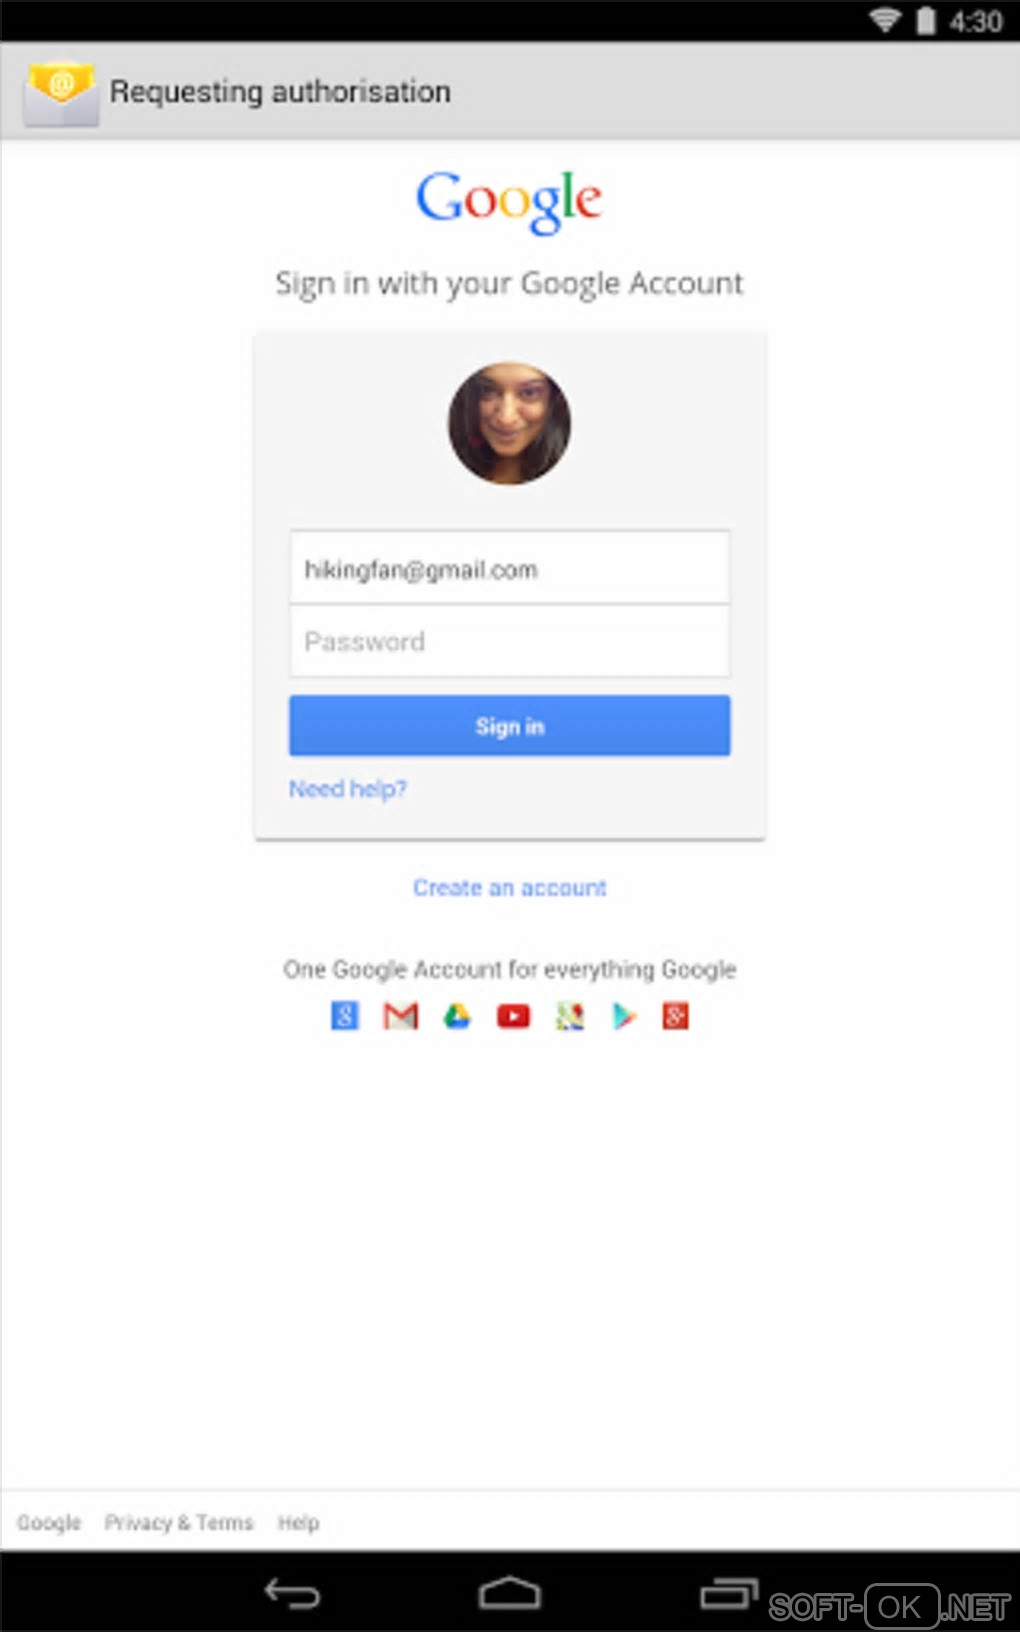Click the Help footer link

[298, 1523]
